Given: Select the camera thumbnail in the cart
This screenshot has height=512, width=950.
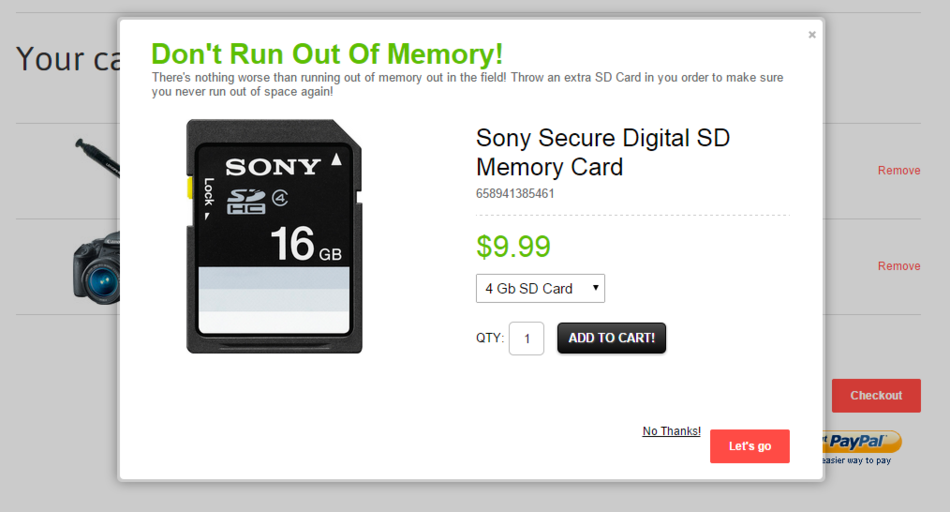Looking at the screenshot, I should click(97, 268).
